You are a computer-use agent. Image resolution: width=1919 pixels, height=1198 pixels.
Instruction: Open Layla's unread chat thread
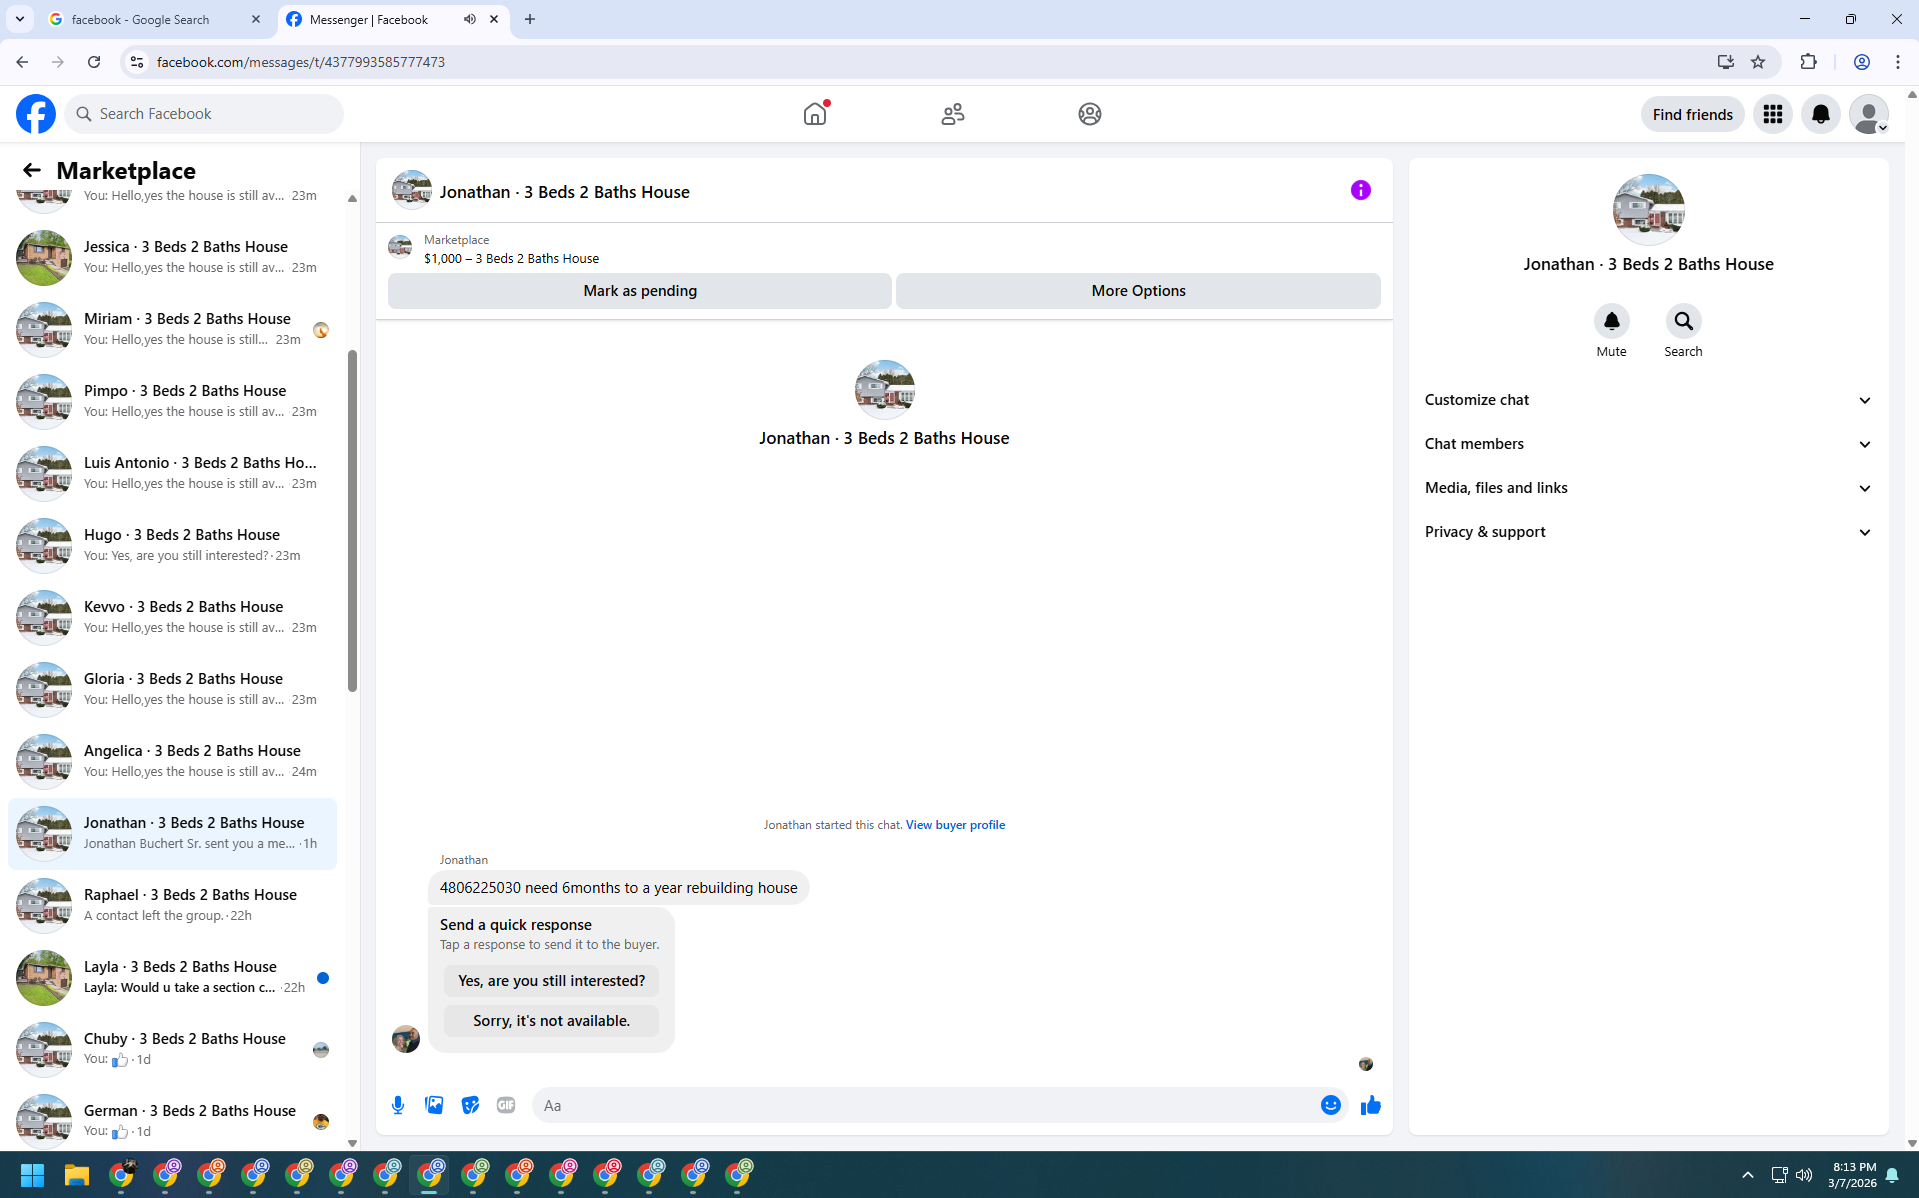click(x=172, y=977)
